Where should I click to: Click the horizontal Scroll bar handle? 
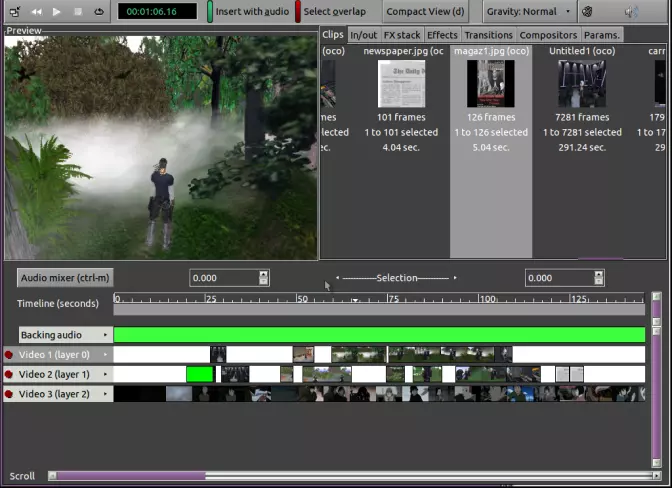tap(131, 476)
